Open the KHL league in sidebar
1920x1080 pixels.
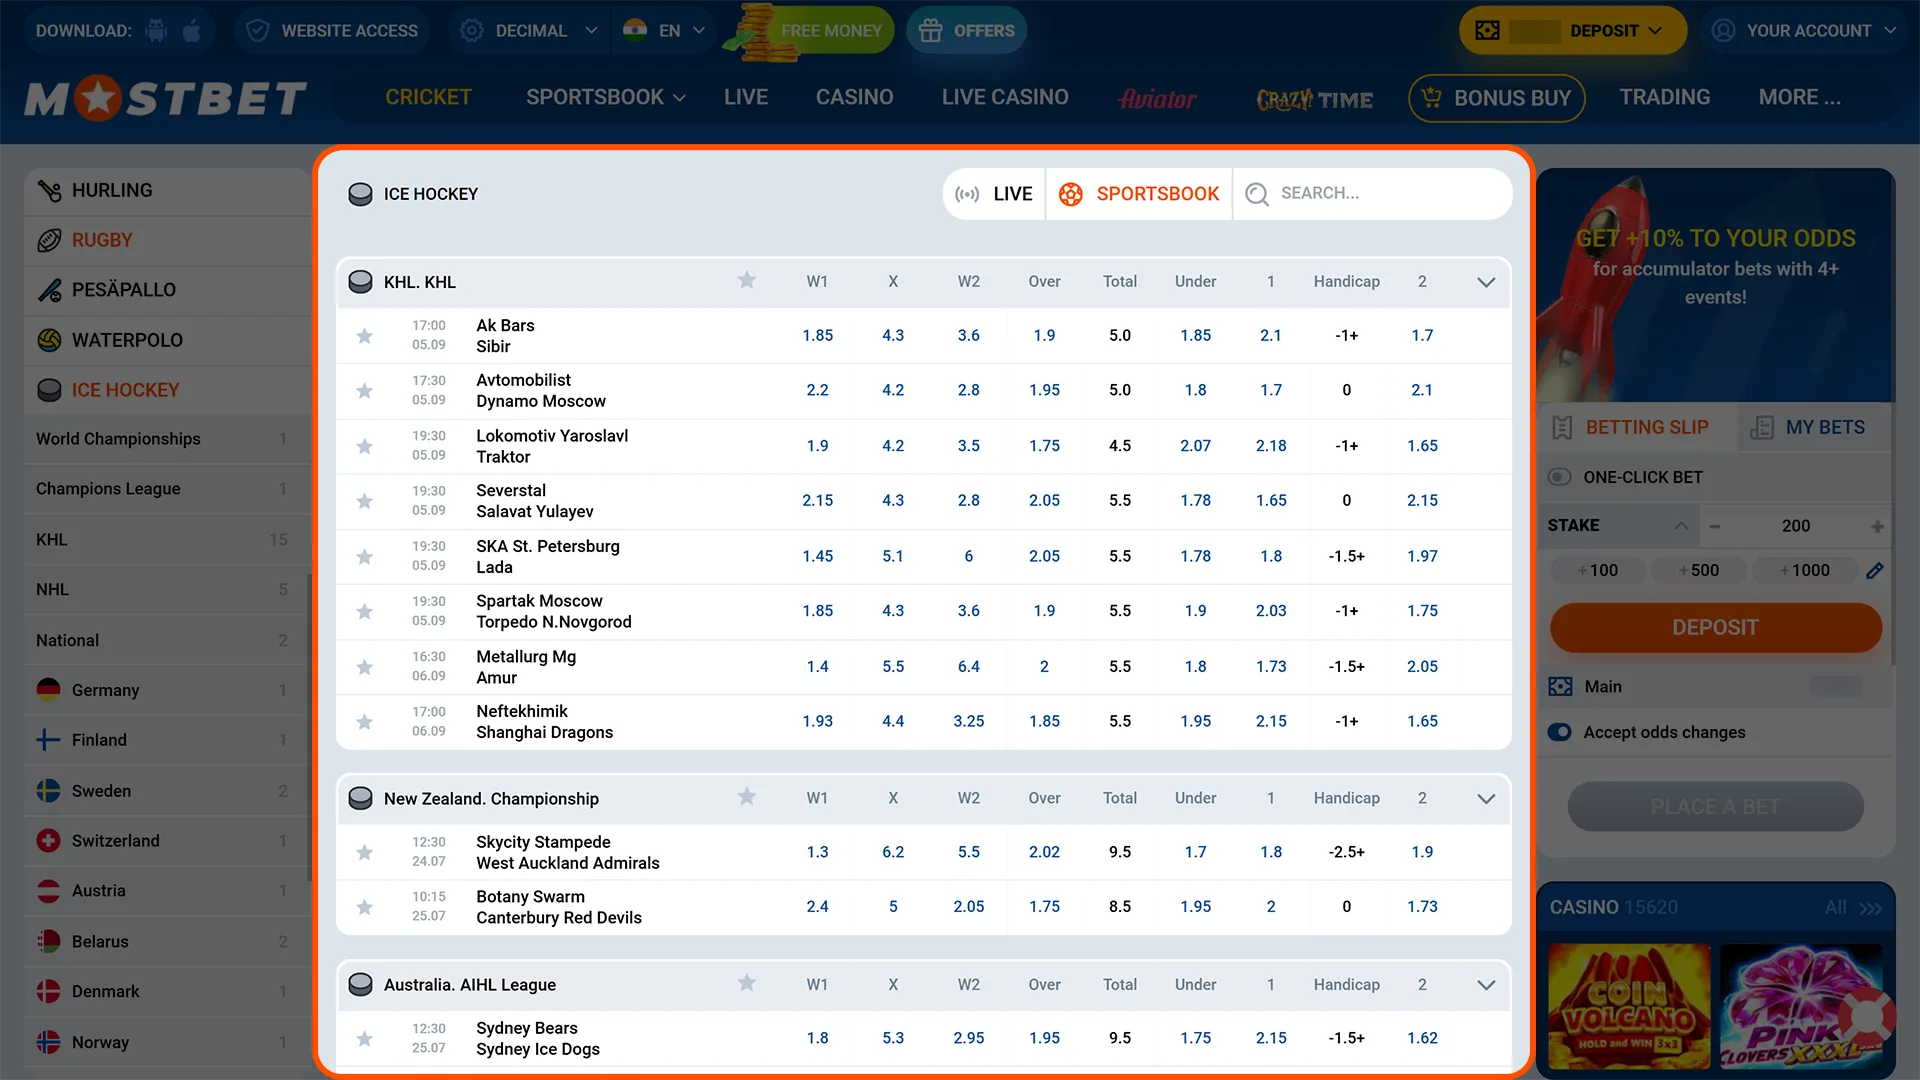(x=166, y=540)
